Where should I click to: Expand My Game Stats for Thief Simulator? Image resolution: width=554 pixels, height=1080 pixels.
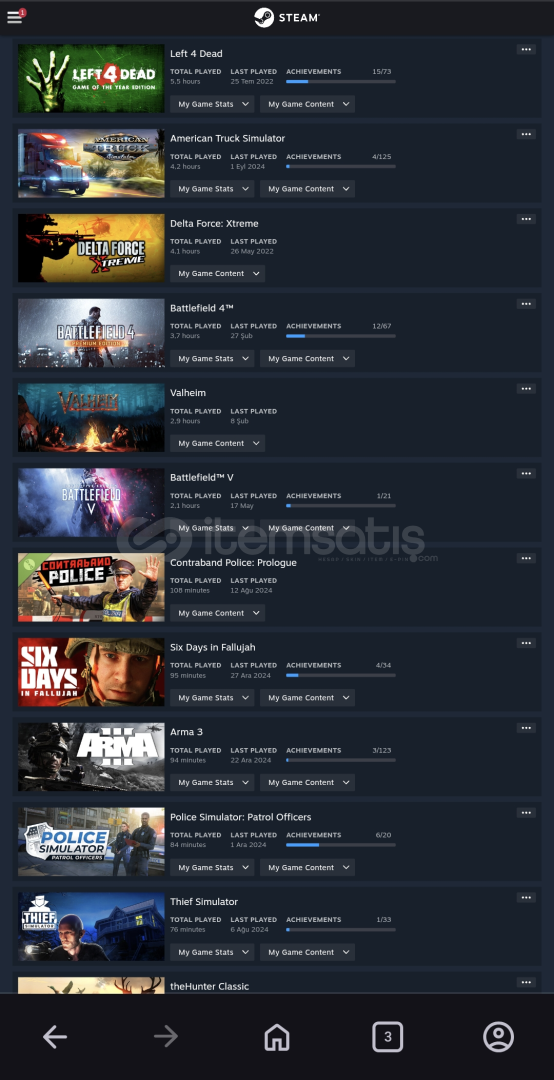click(x=212, y=952)
